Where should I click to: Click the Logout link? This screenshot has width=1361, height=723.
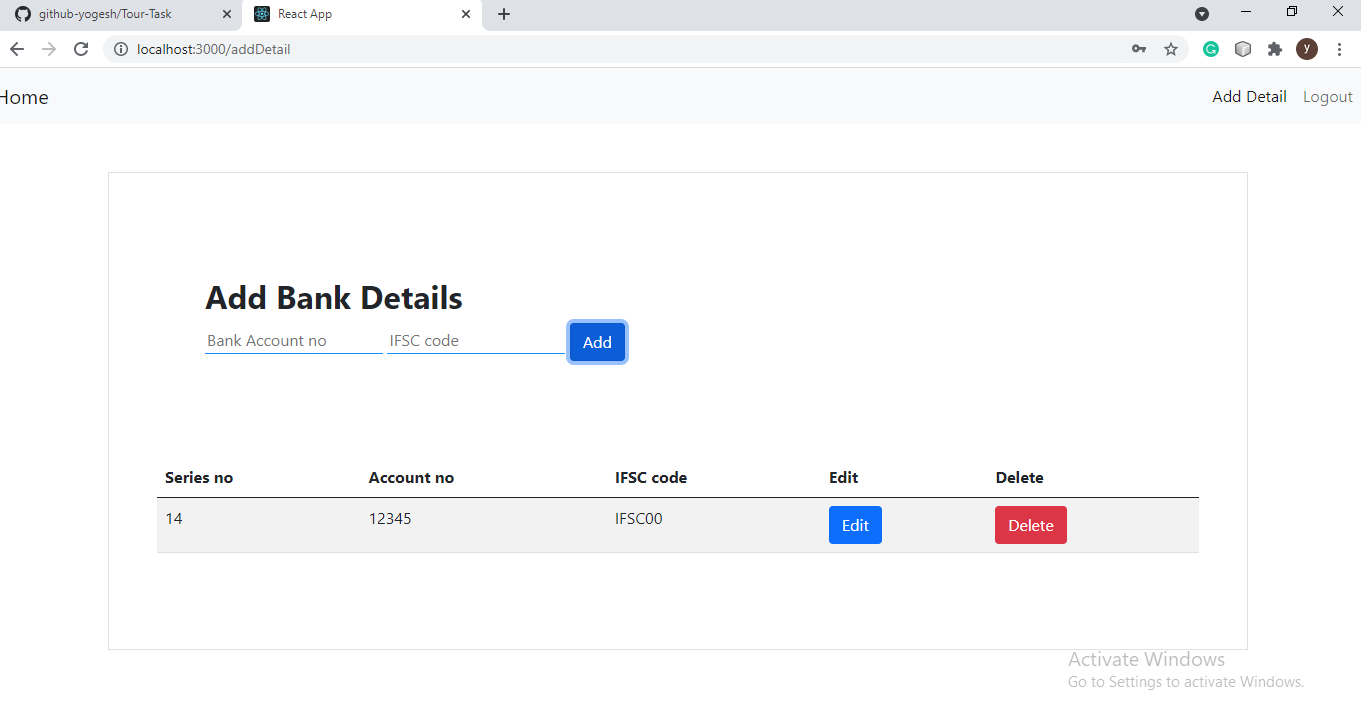(1327, 96)
